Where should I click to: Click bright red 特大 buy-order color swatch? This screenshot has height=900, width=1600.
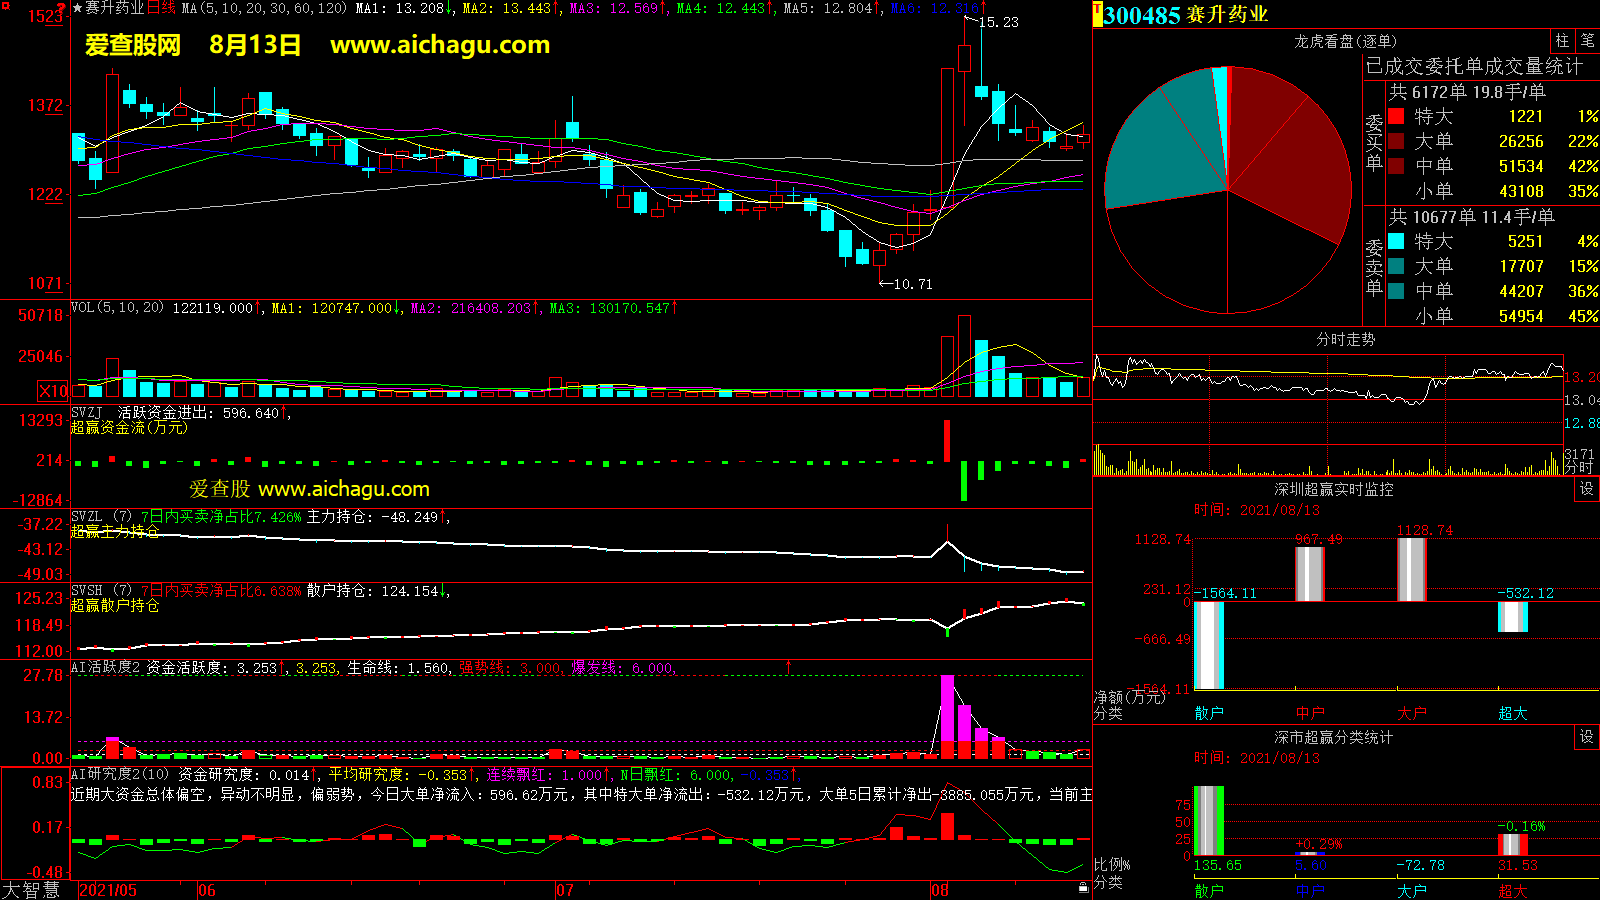coord(1396,117)
